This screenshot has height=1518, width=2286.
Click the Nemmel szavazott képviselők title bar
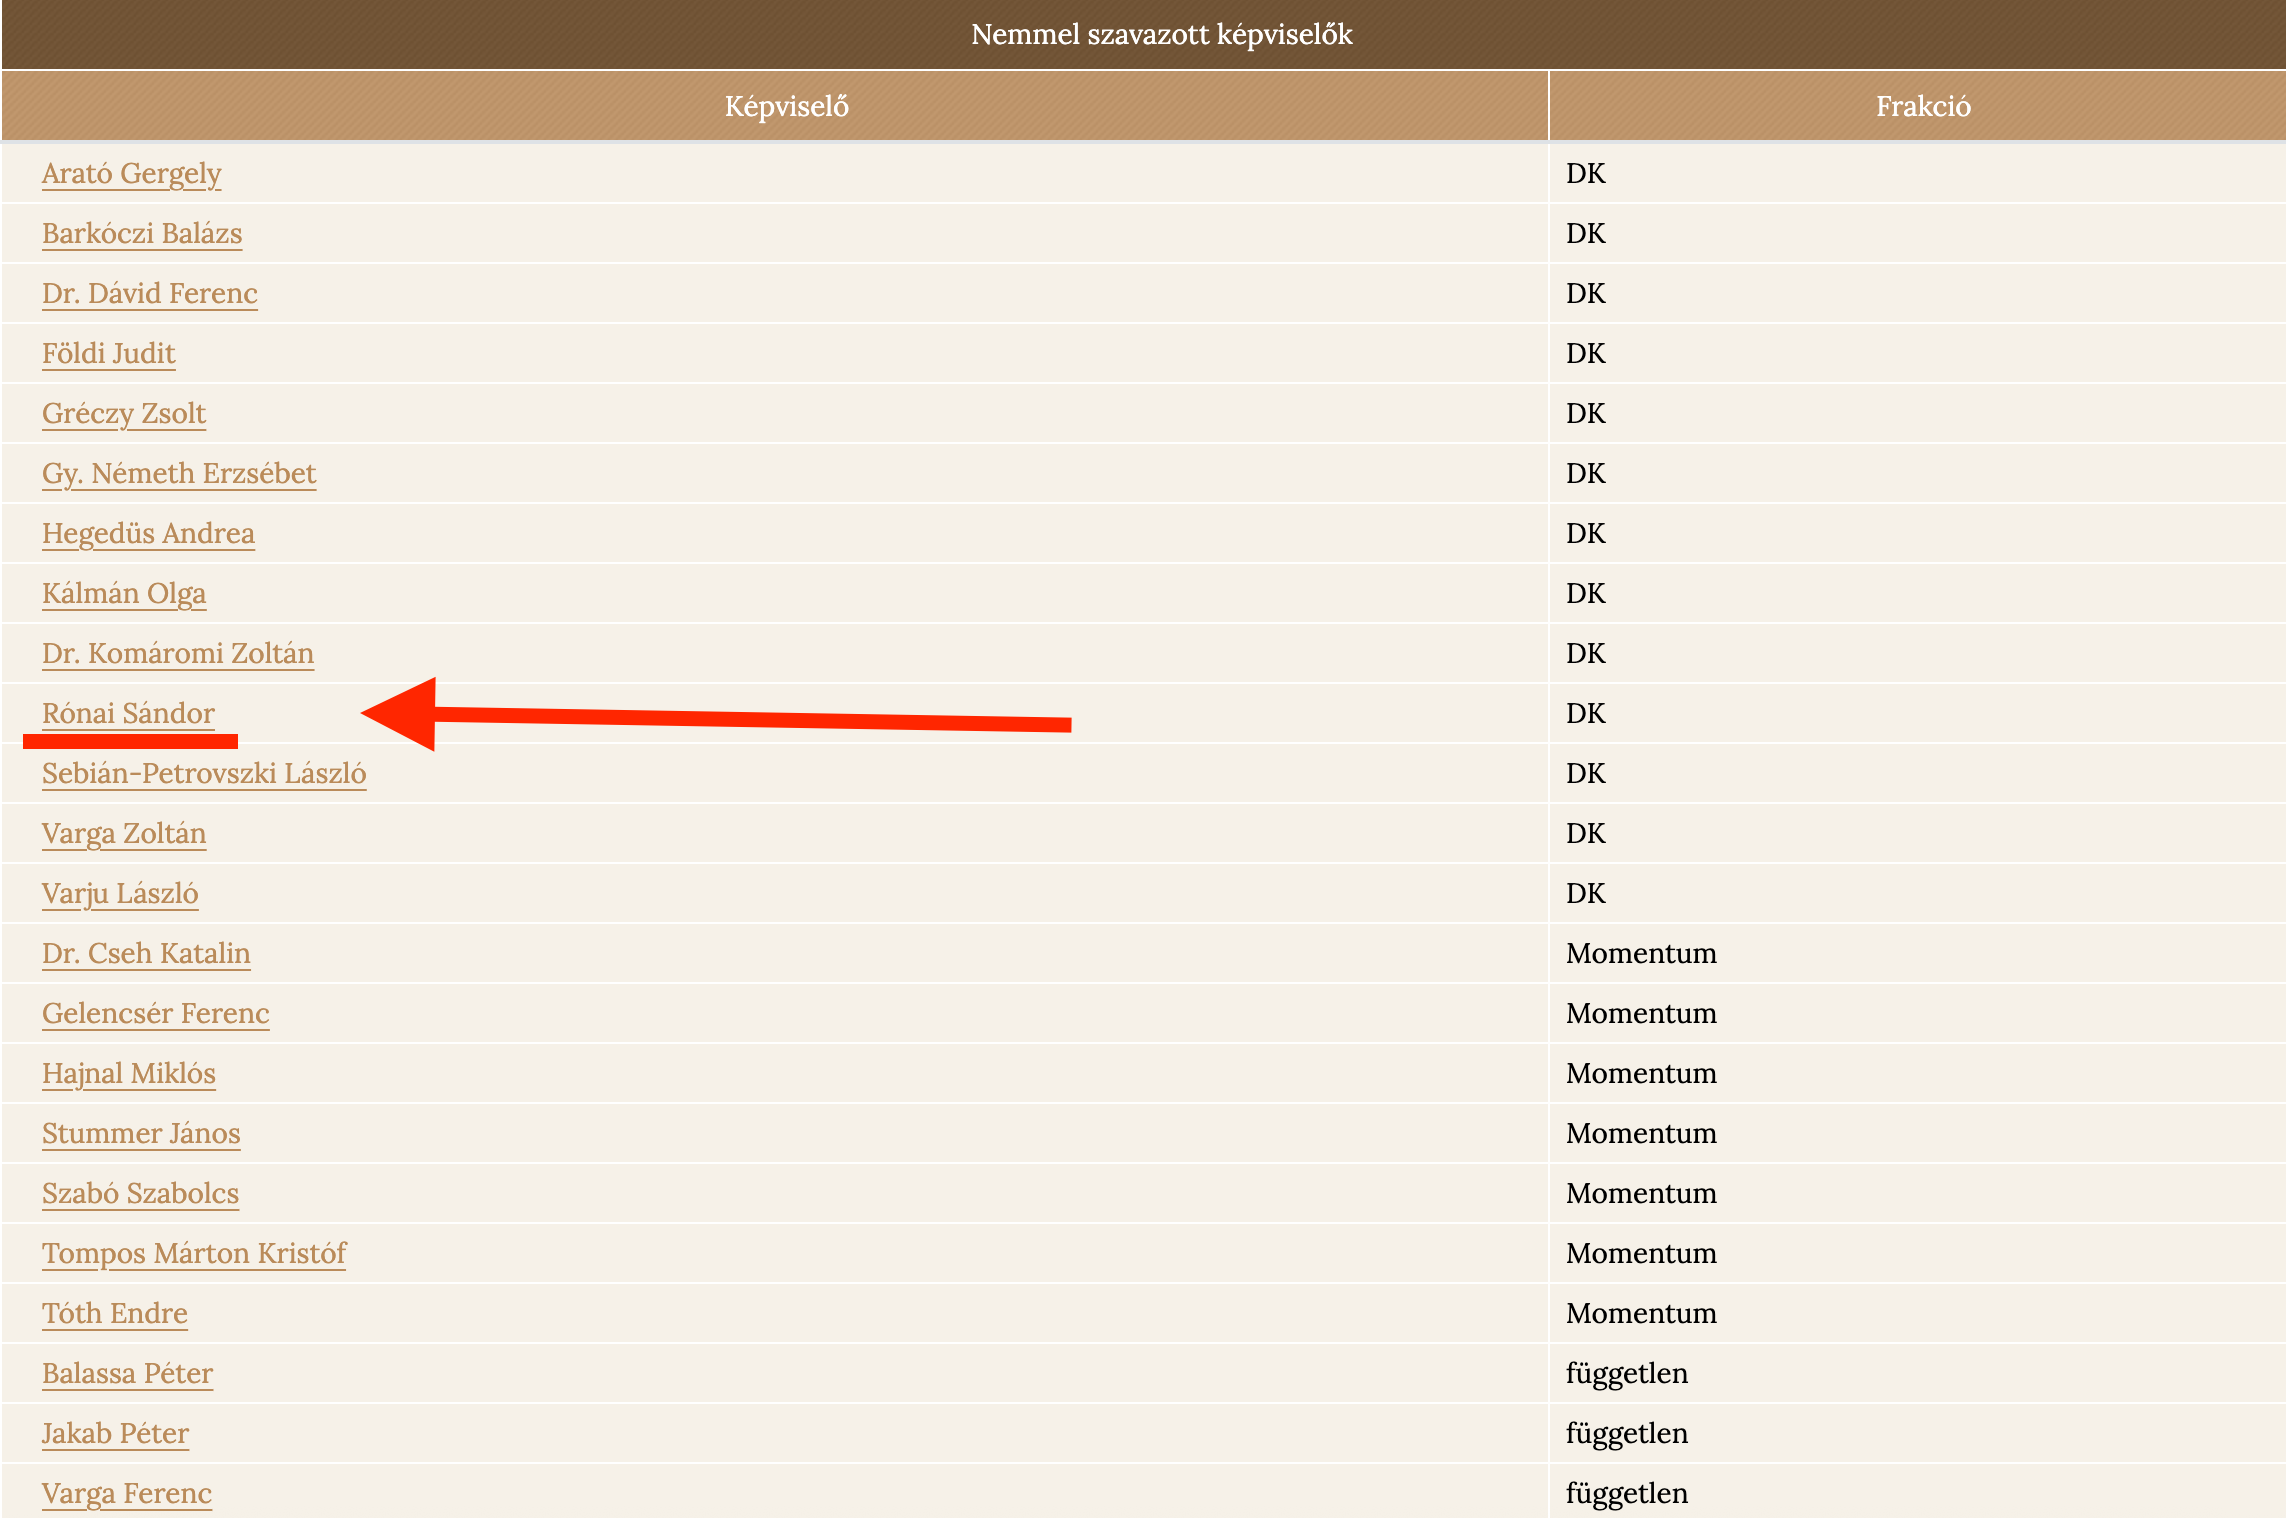(1160, 35)
